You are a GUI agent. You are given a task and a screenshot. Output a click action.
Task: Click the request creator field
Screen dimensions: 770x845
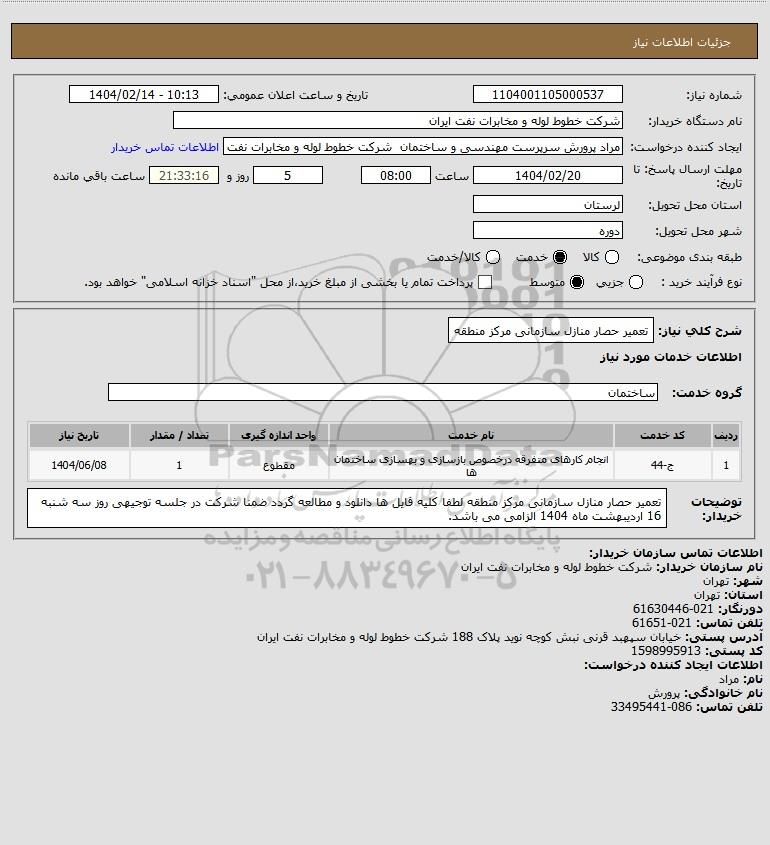(x=423, y=147)
